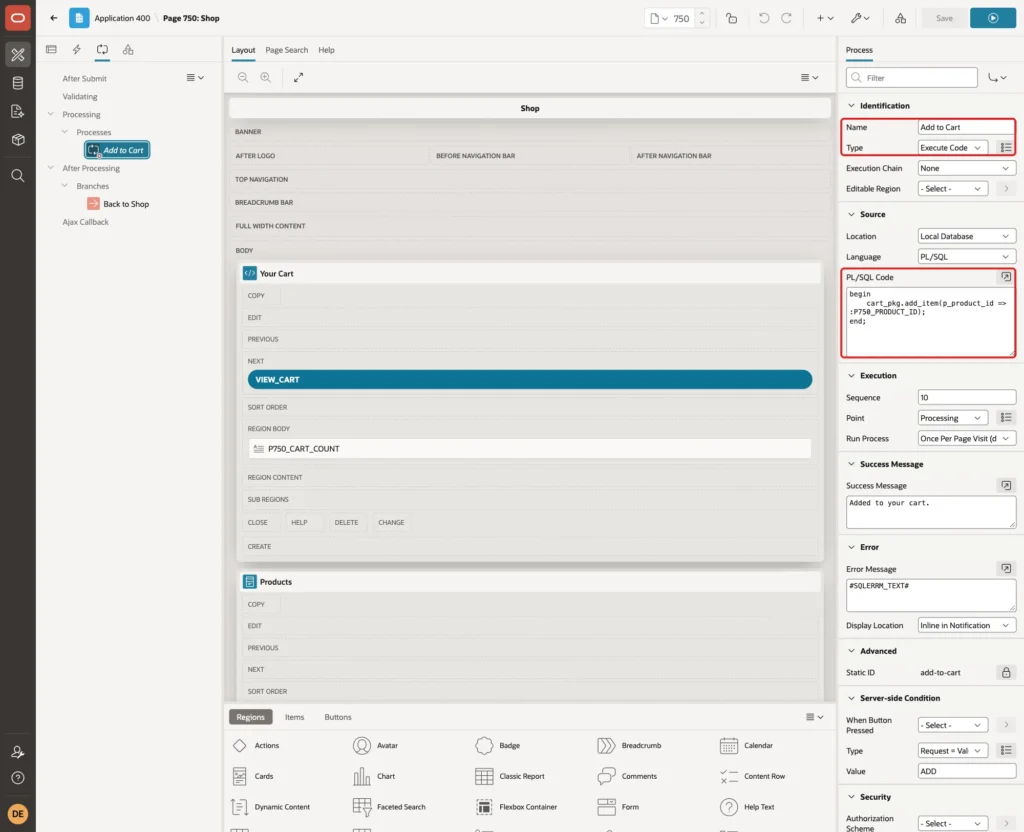
Task: Open the Display Location dropdown
Action: pos(967,626)
